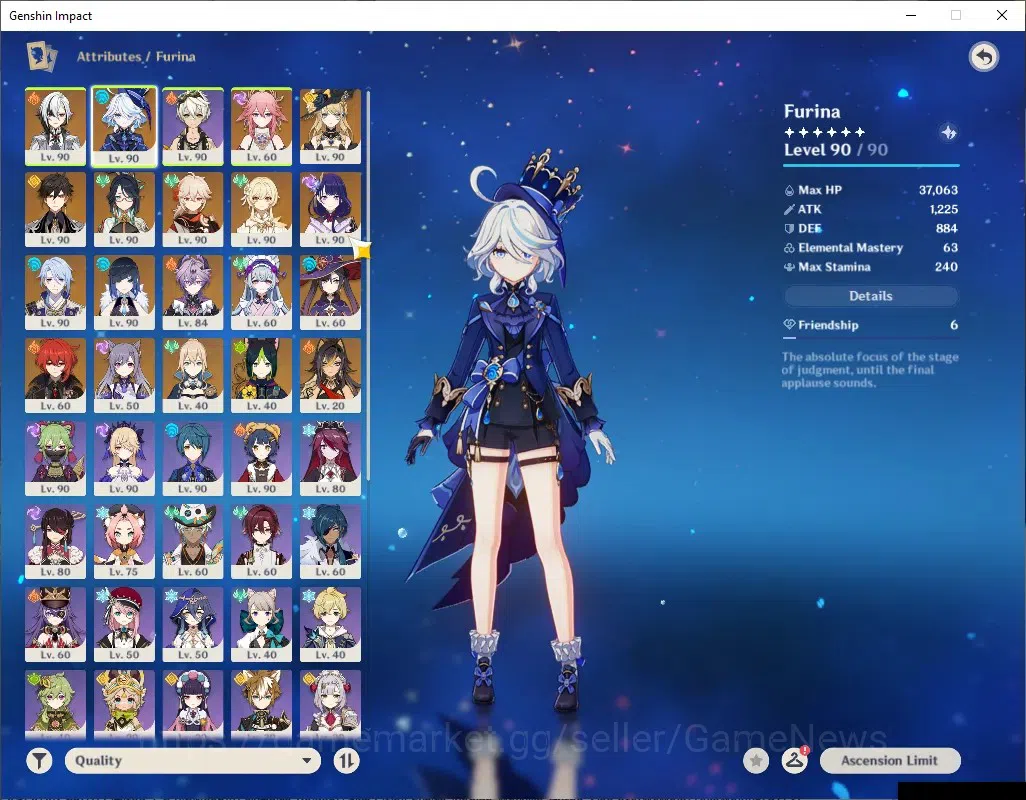This screenshot has width=1026, height=800.
Task: Select the Collei portrait in bottom row
Action: pos(56,703)
